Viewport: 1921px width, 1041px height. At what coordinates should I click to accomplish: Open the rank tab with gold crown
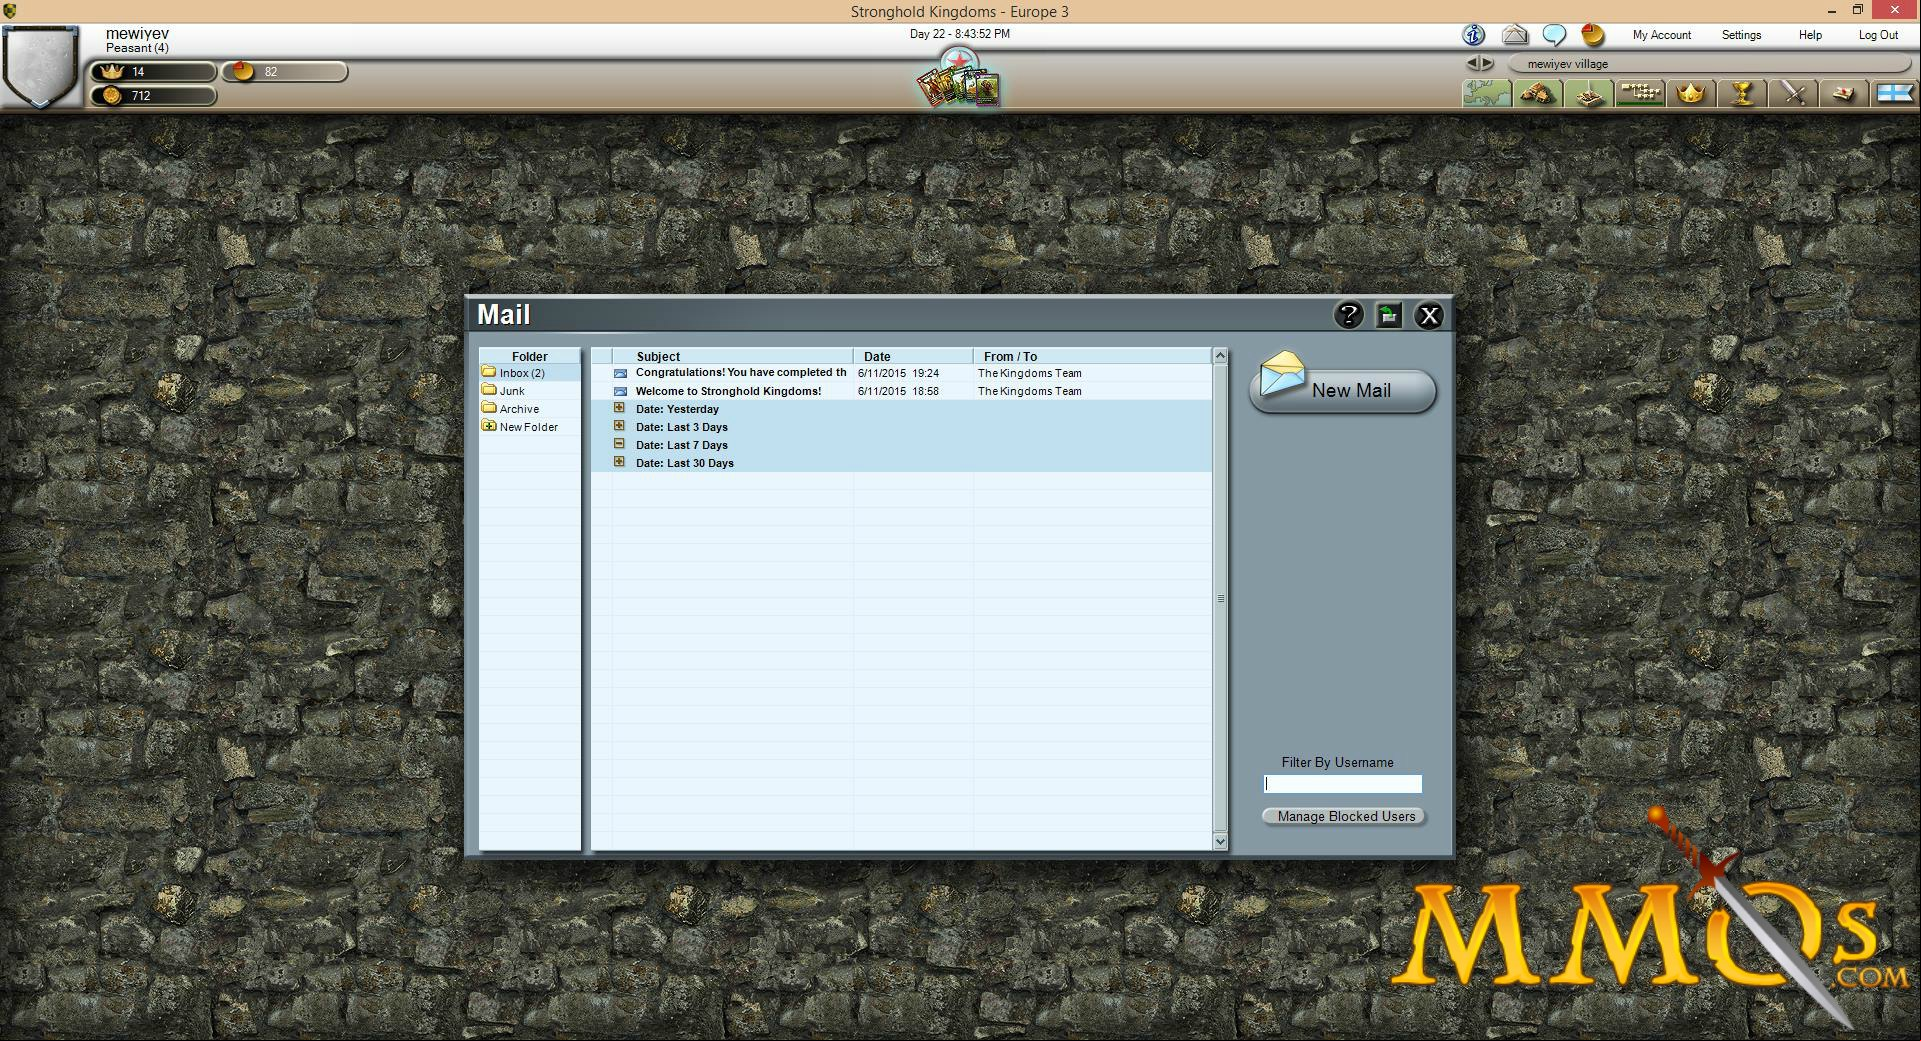coord(1691,93)
